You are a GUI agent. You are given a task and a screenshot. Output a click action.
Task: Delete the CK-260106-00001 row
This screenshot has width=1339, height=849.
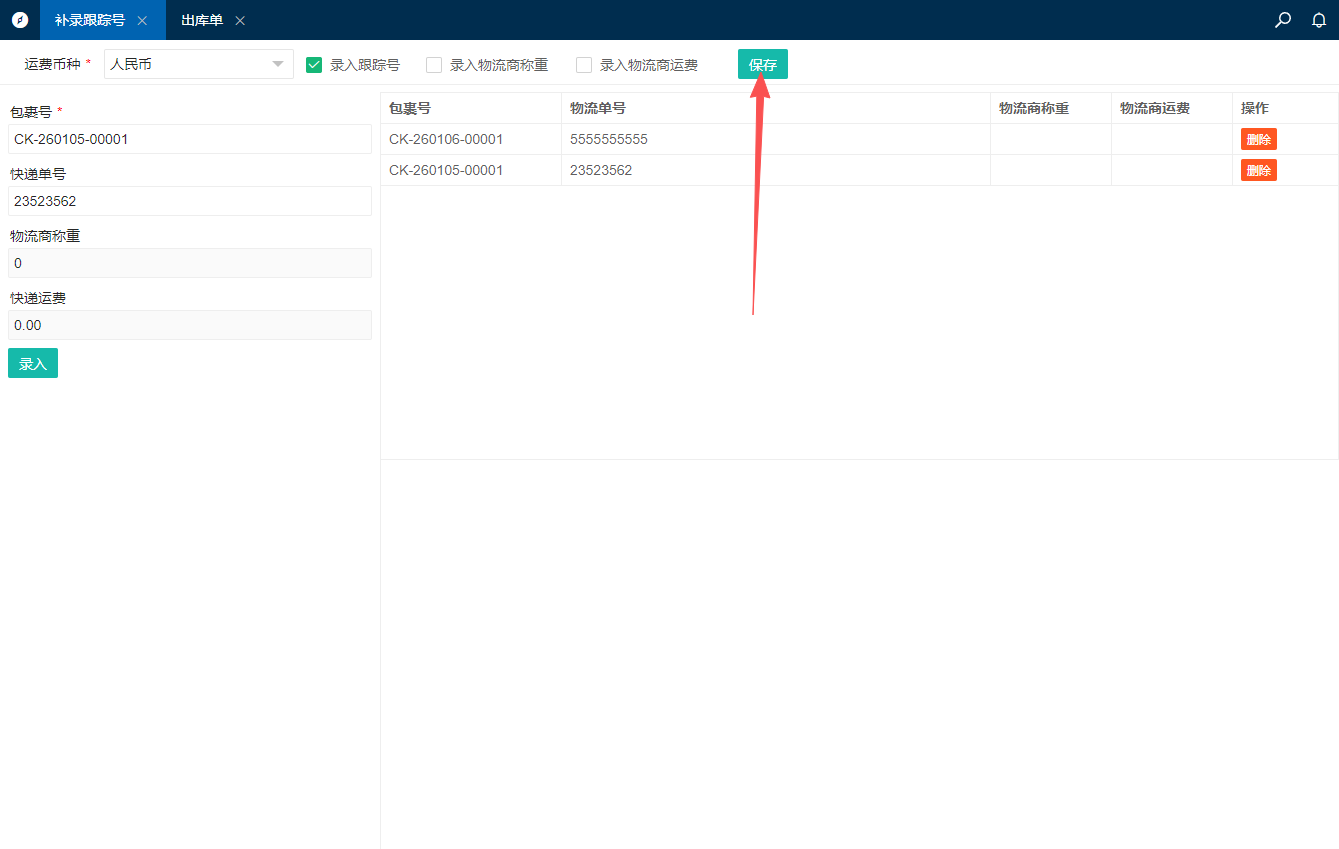[1258, 139]
